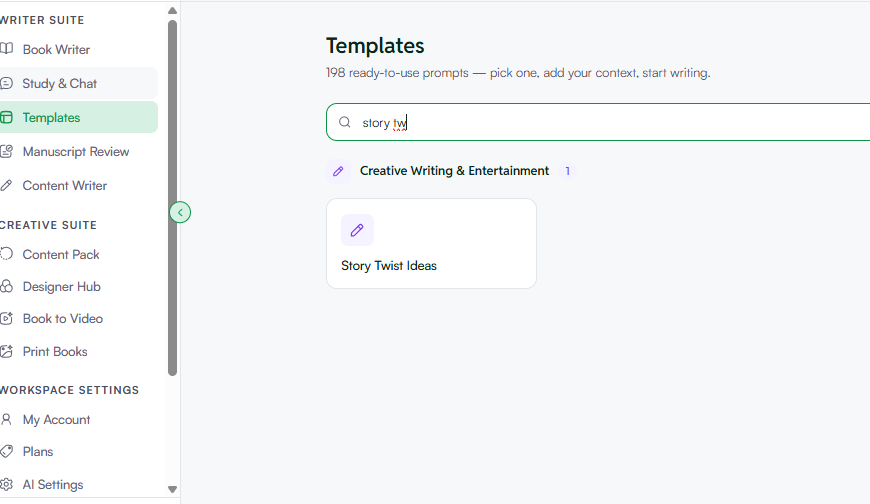Click the sidebar scrollbar thumb
The height and width of the screenshot is (504, 870).
tap(173, 198)
